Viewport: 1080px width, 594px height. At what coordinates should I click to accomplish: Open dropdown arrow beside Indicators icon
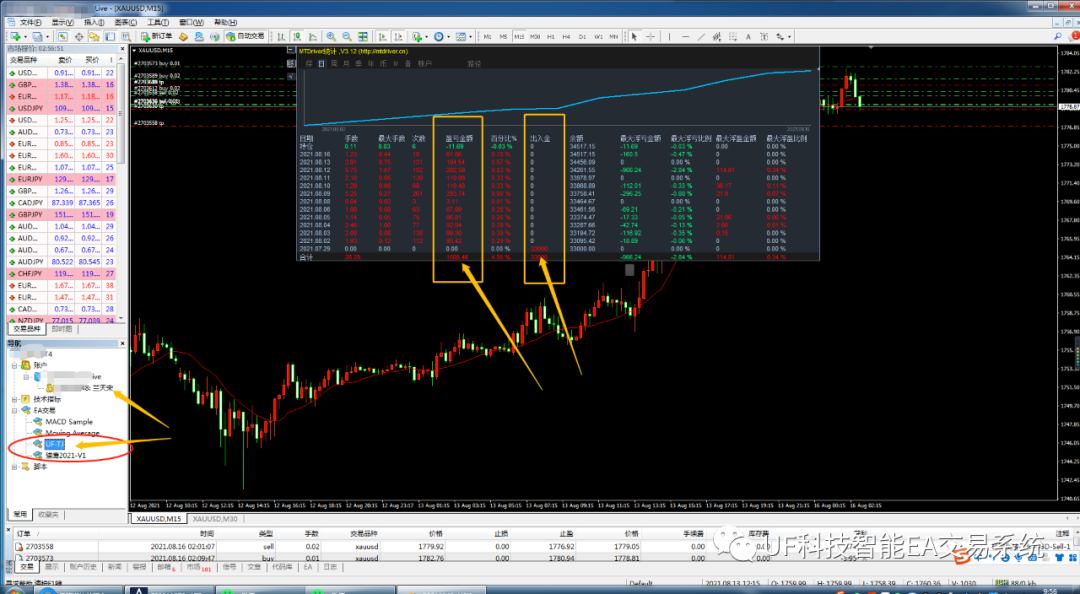pos(427,36)
